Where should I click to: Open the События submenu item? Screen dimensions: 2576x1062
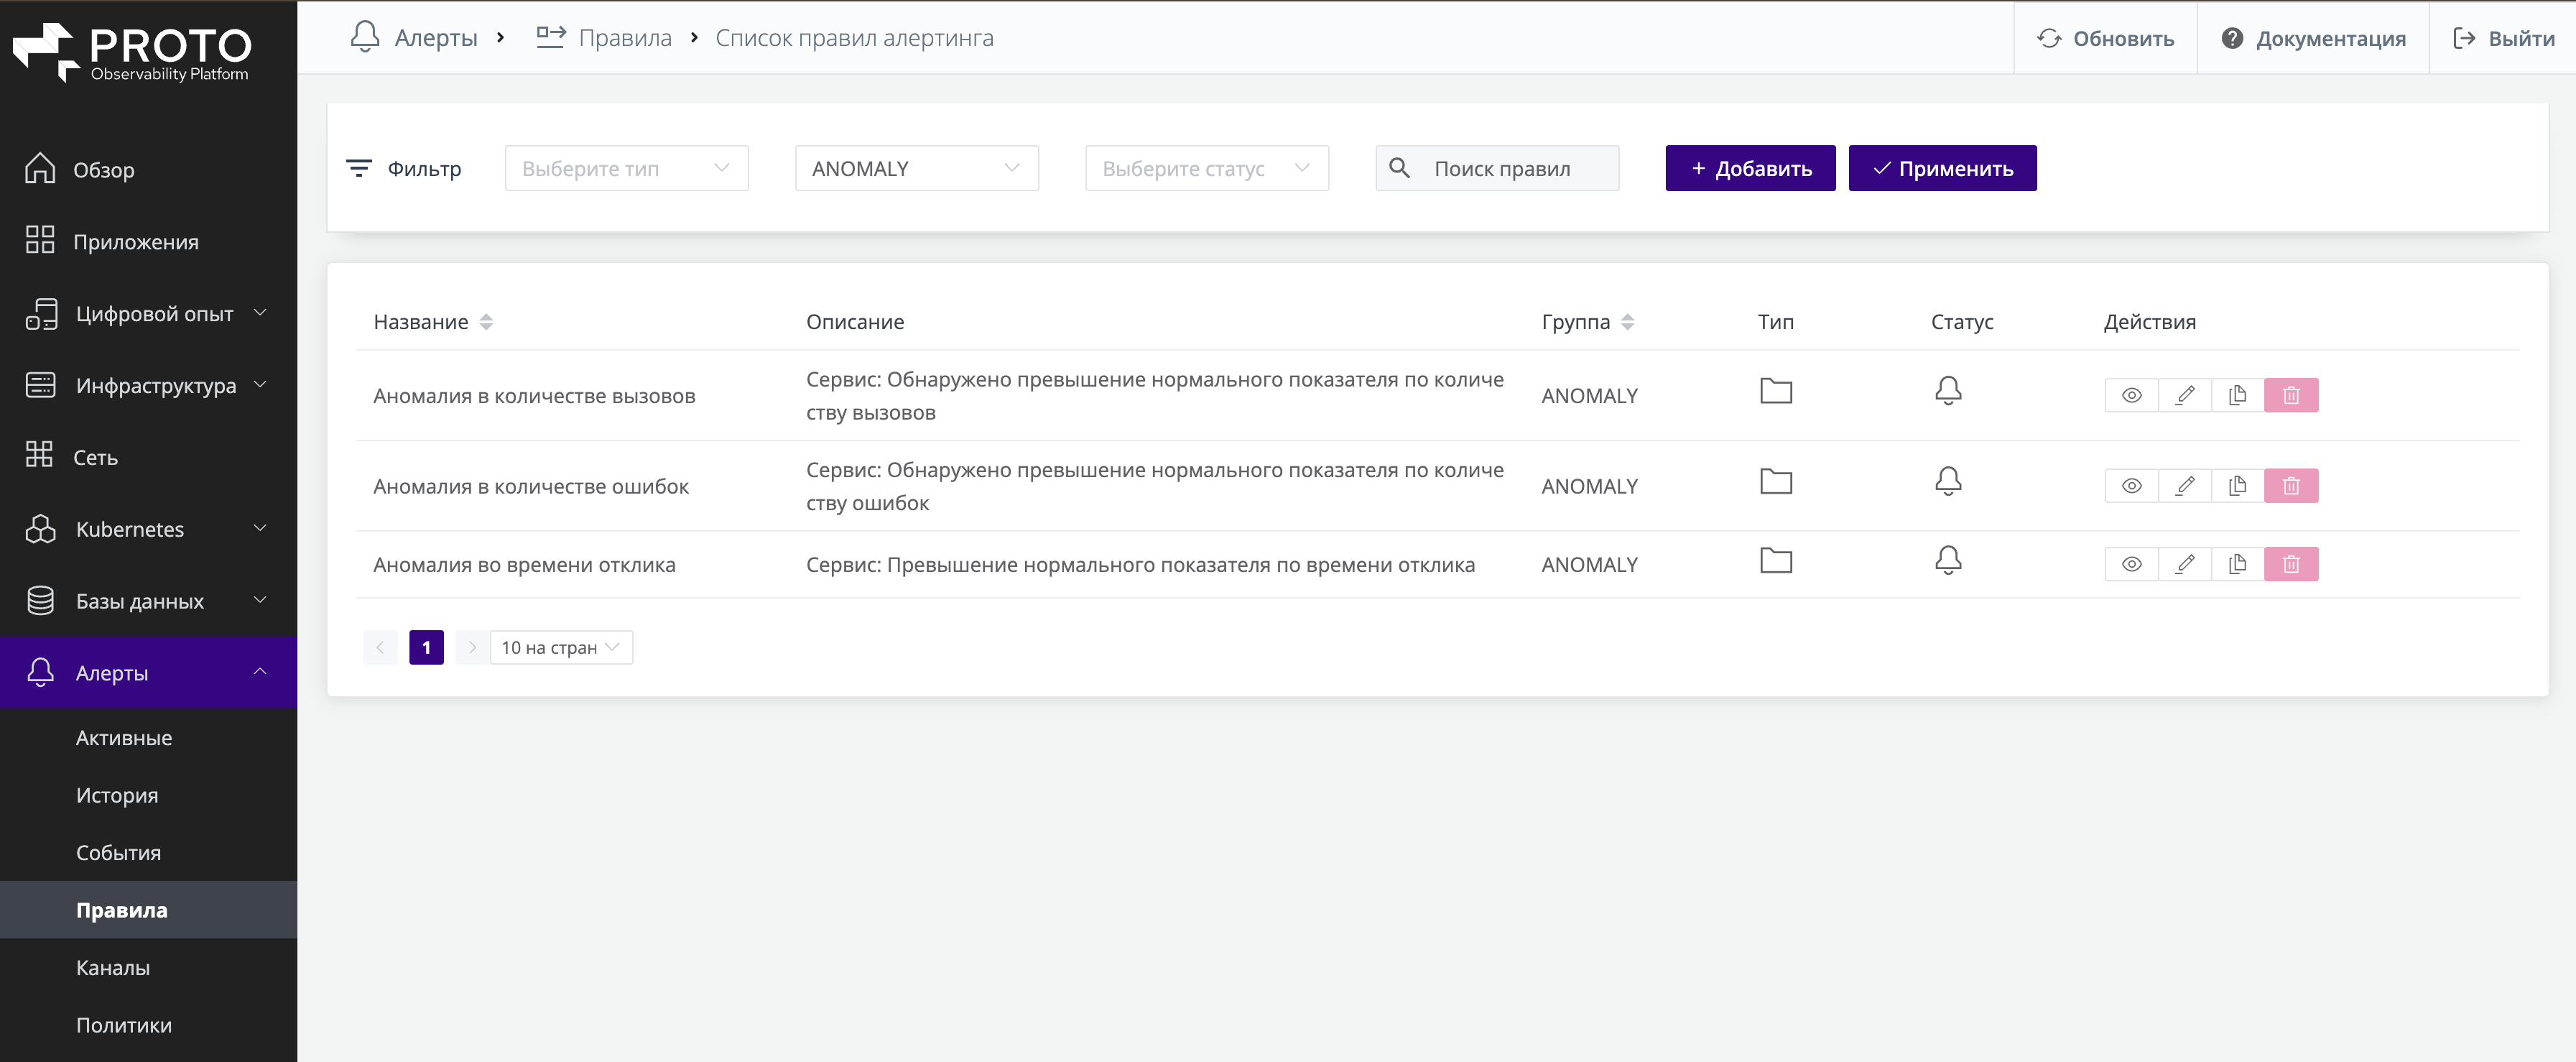148,853
